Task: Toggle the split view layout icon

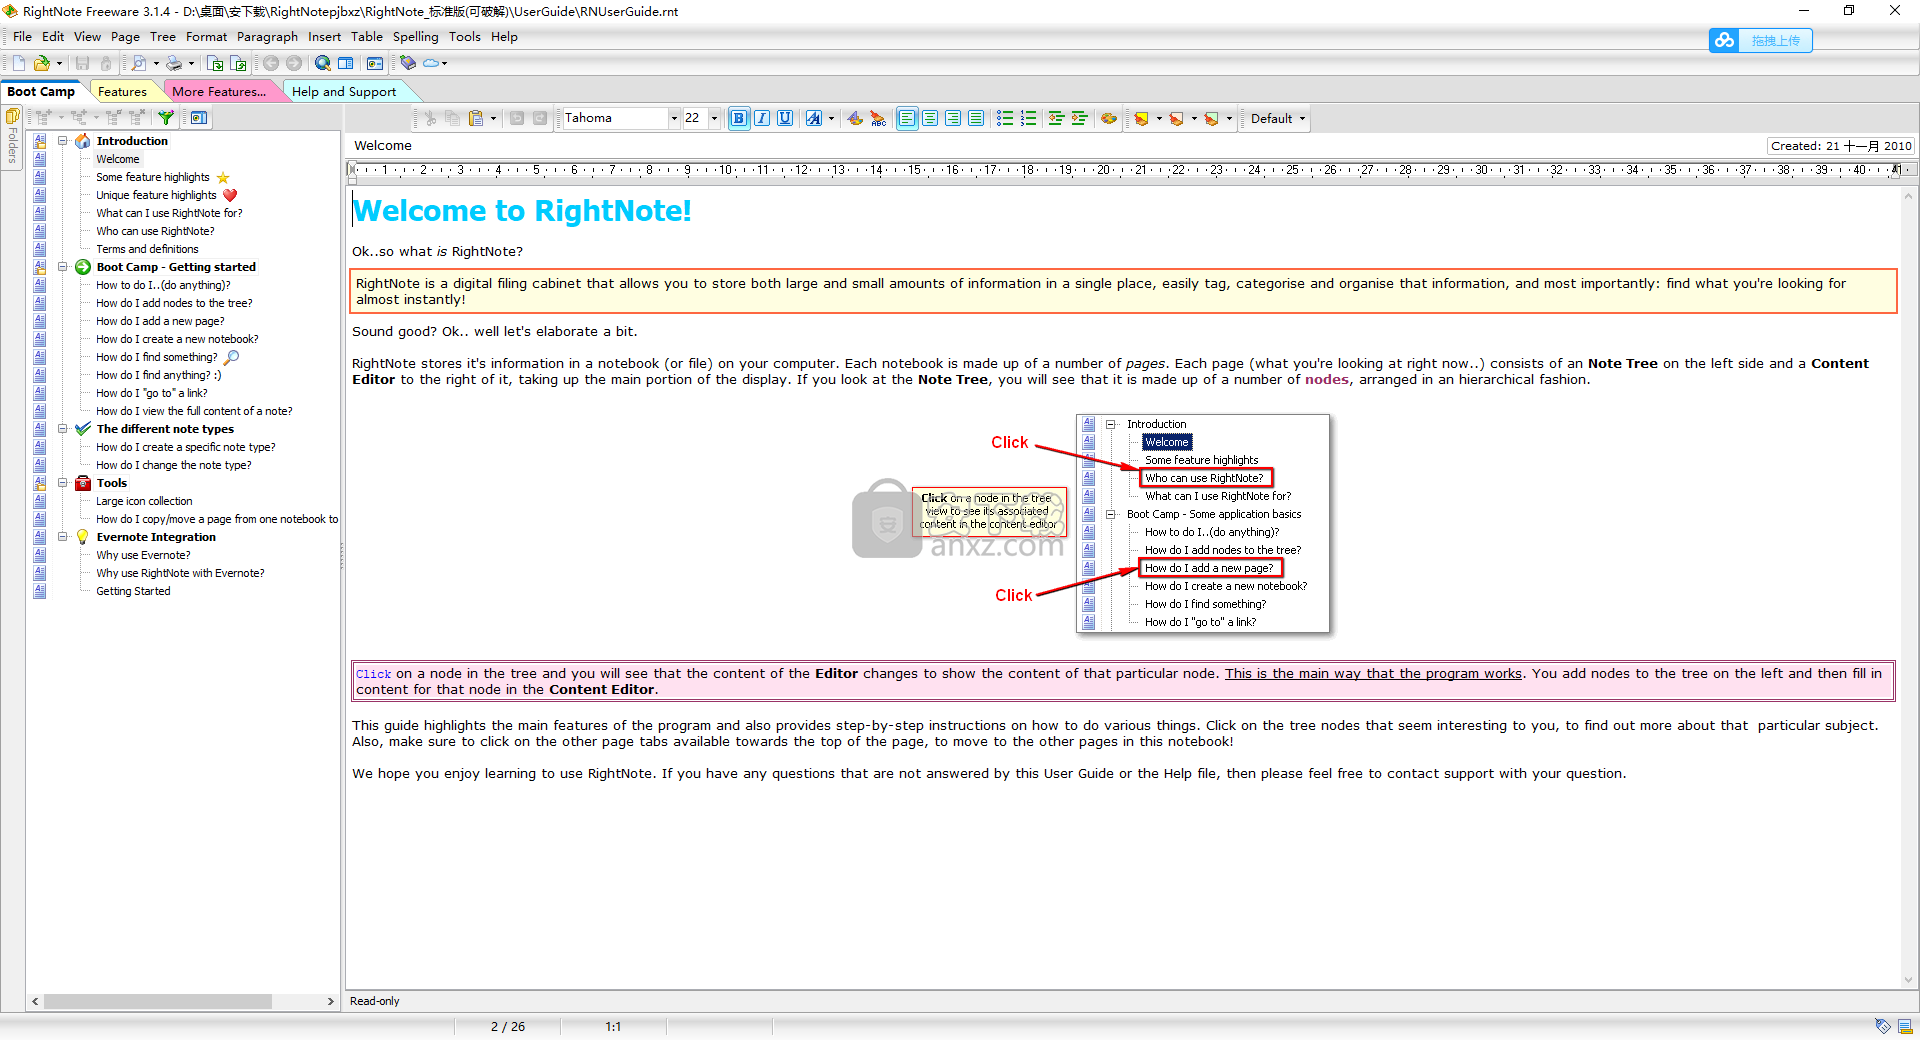Action: point(346,63)
